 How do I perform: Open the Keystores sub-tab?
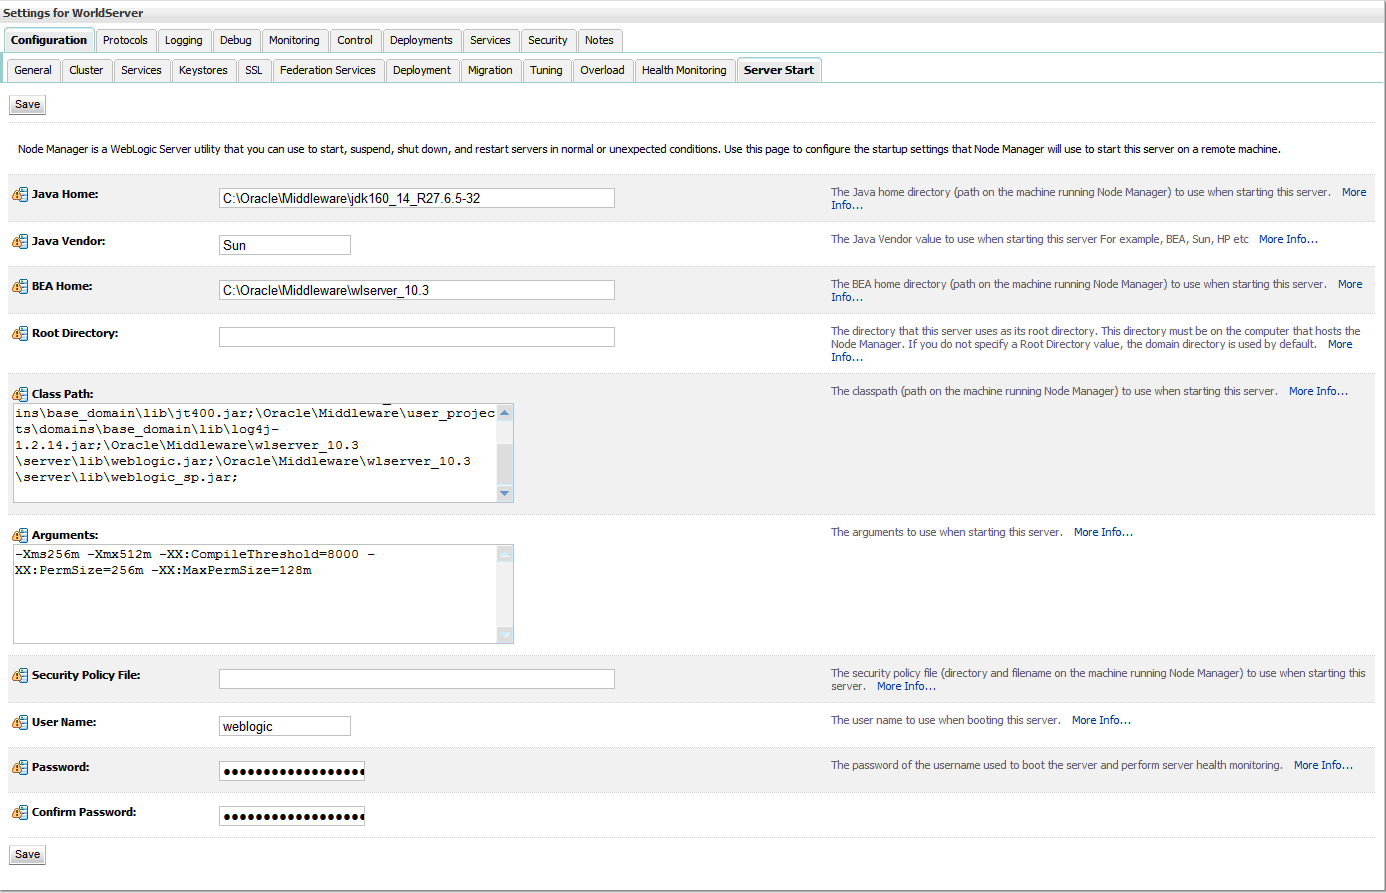[x=203, y=70]
